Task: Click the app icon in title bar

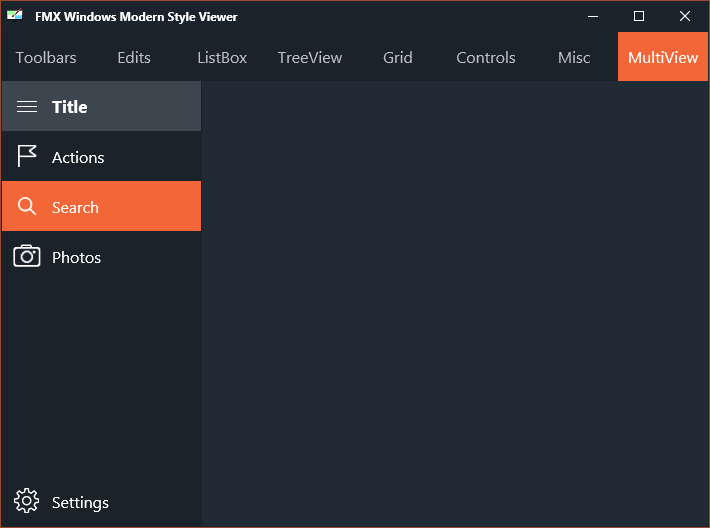Action: point(14,15)
